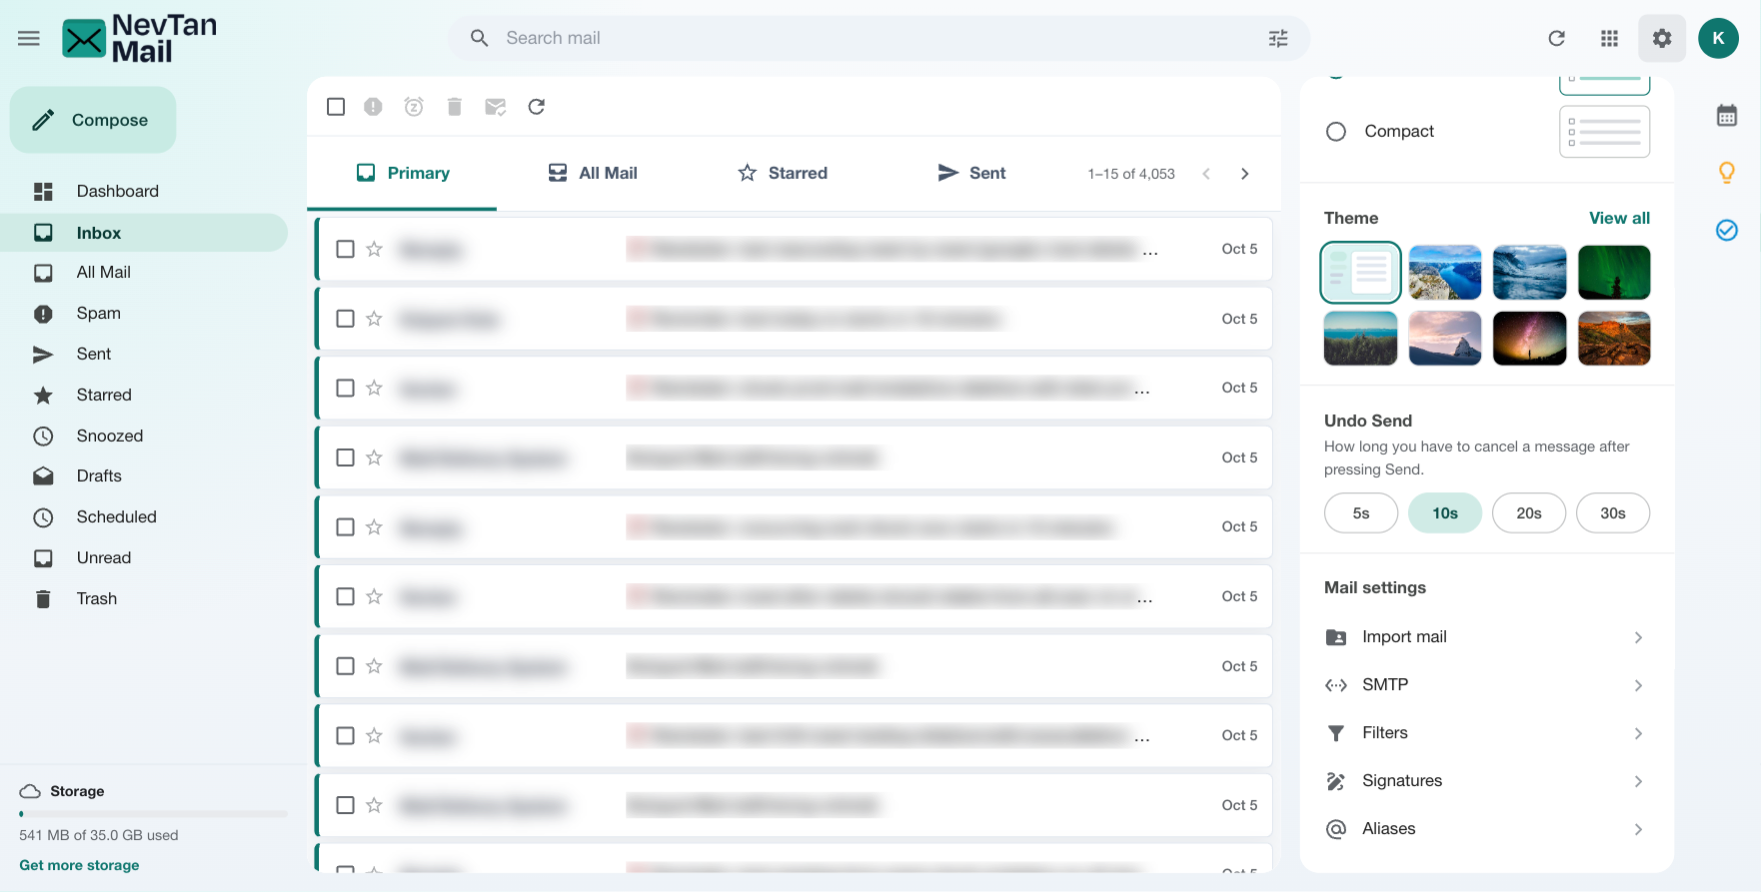Switch to the All Mail tab

[x=593, y=173]
